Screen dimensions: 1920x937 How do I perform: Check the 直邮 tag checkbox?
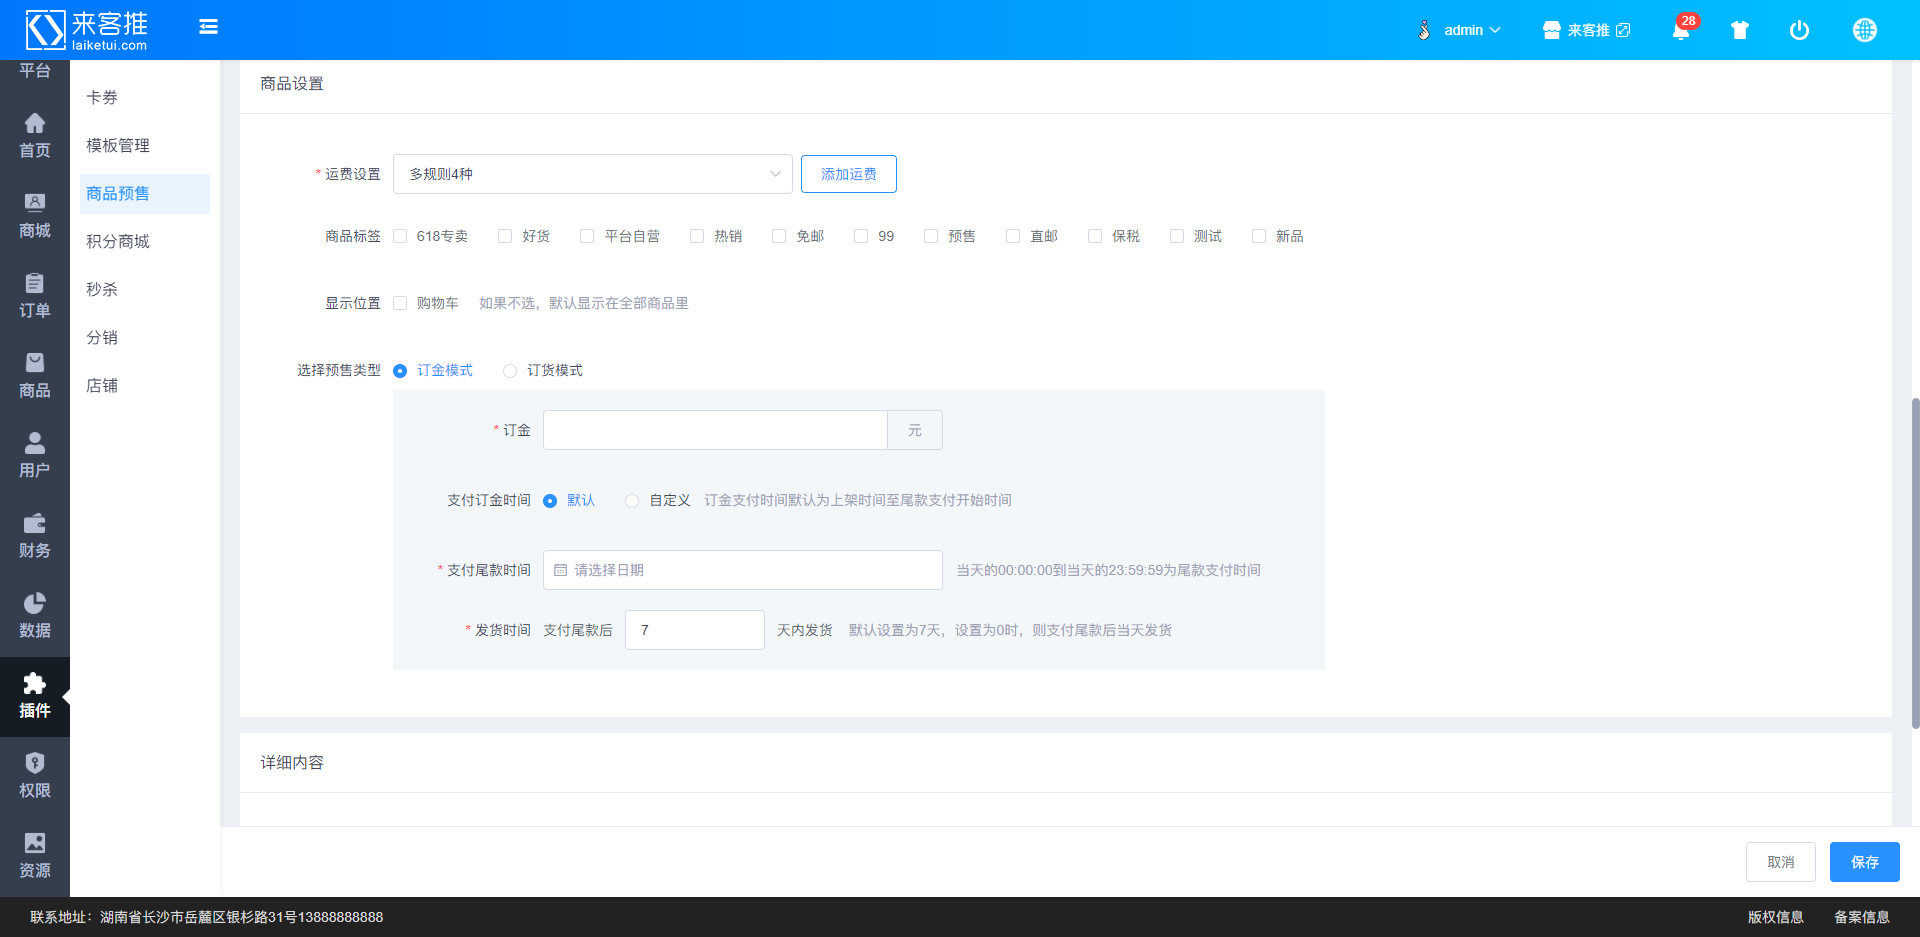tap(1013, 236)
